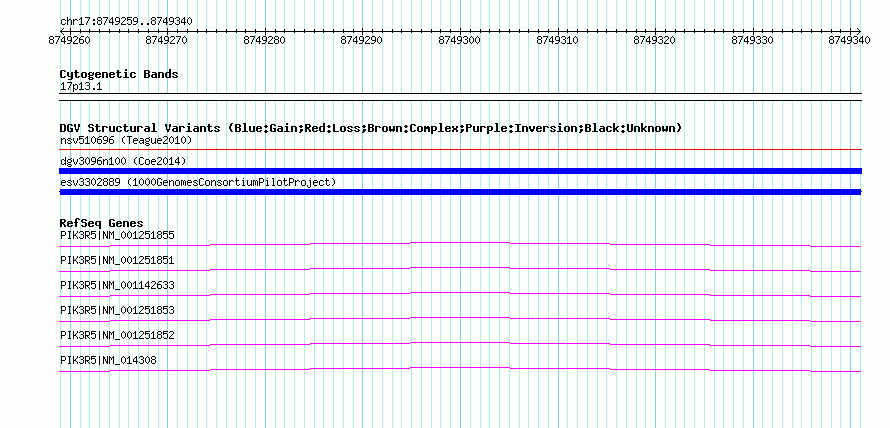This screenshot has width=890, height=428.
Task: Open transcript PIK3R5|NM_001251851
Action: point(117,261)
